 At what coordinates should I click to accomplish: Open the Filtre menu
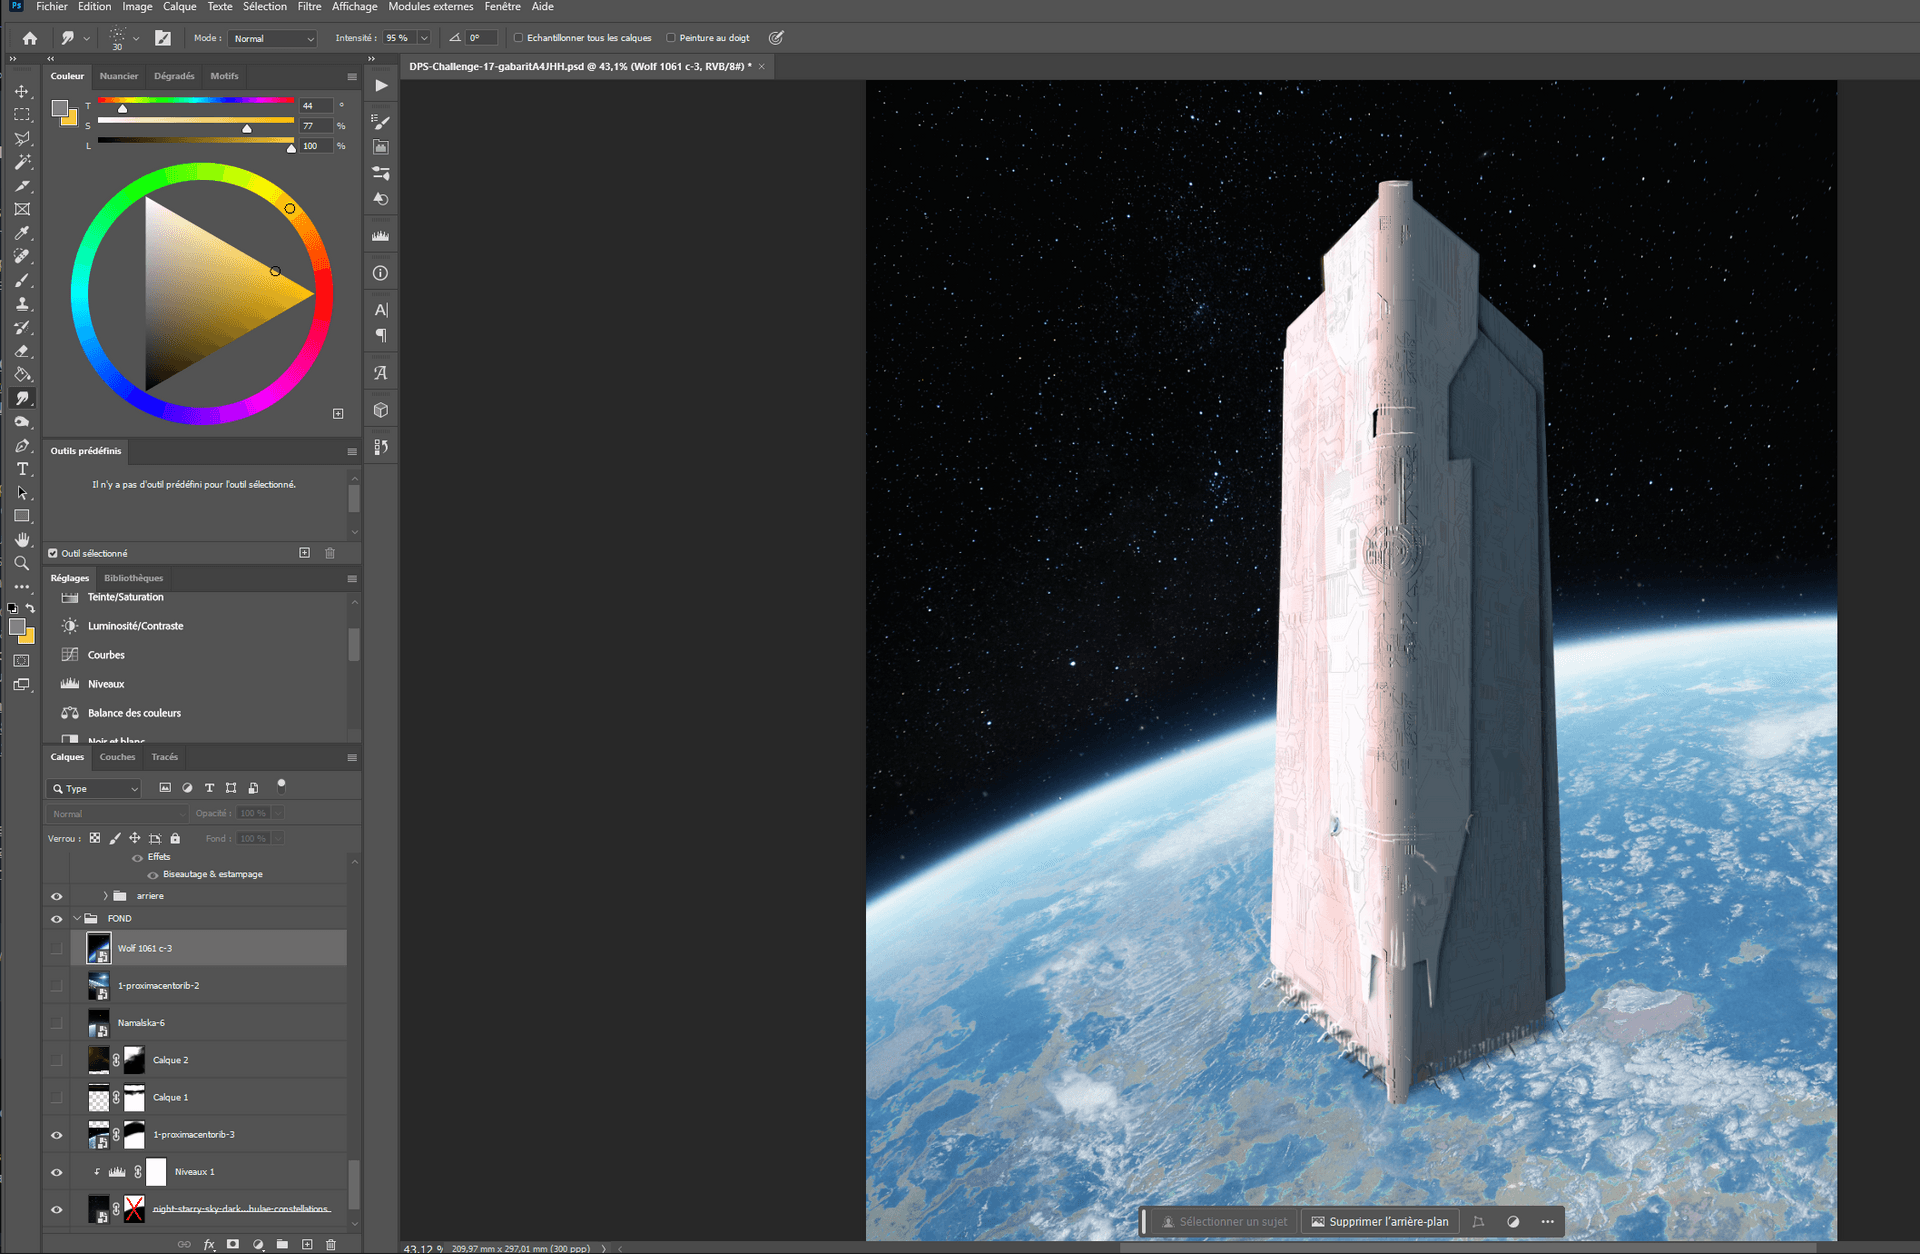[x=310, y=7]
